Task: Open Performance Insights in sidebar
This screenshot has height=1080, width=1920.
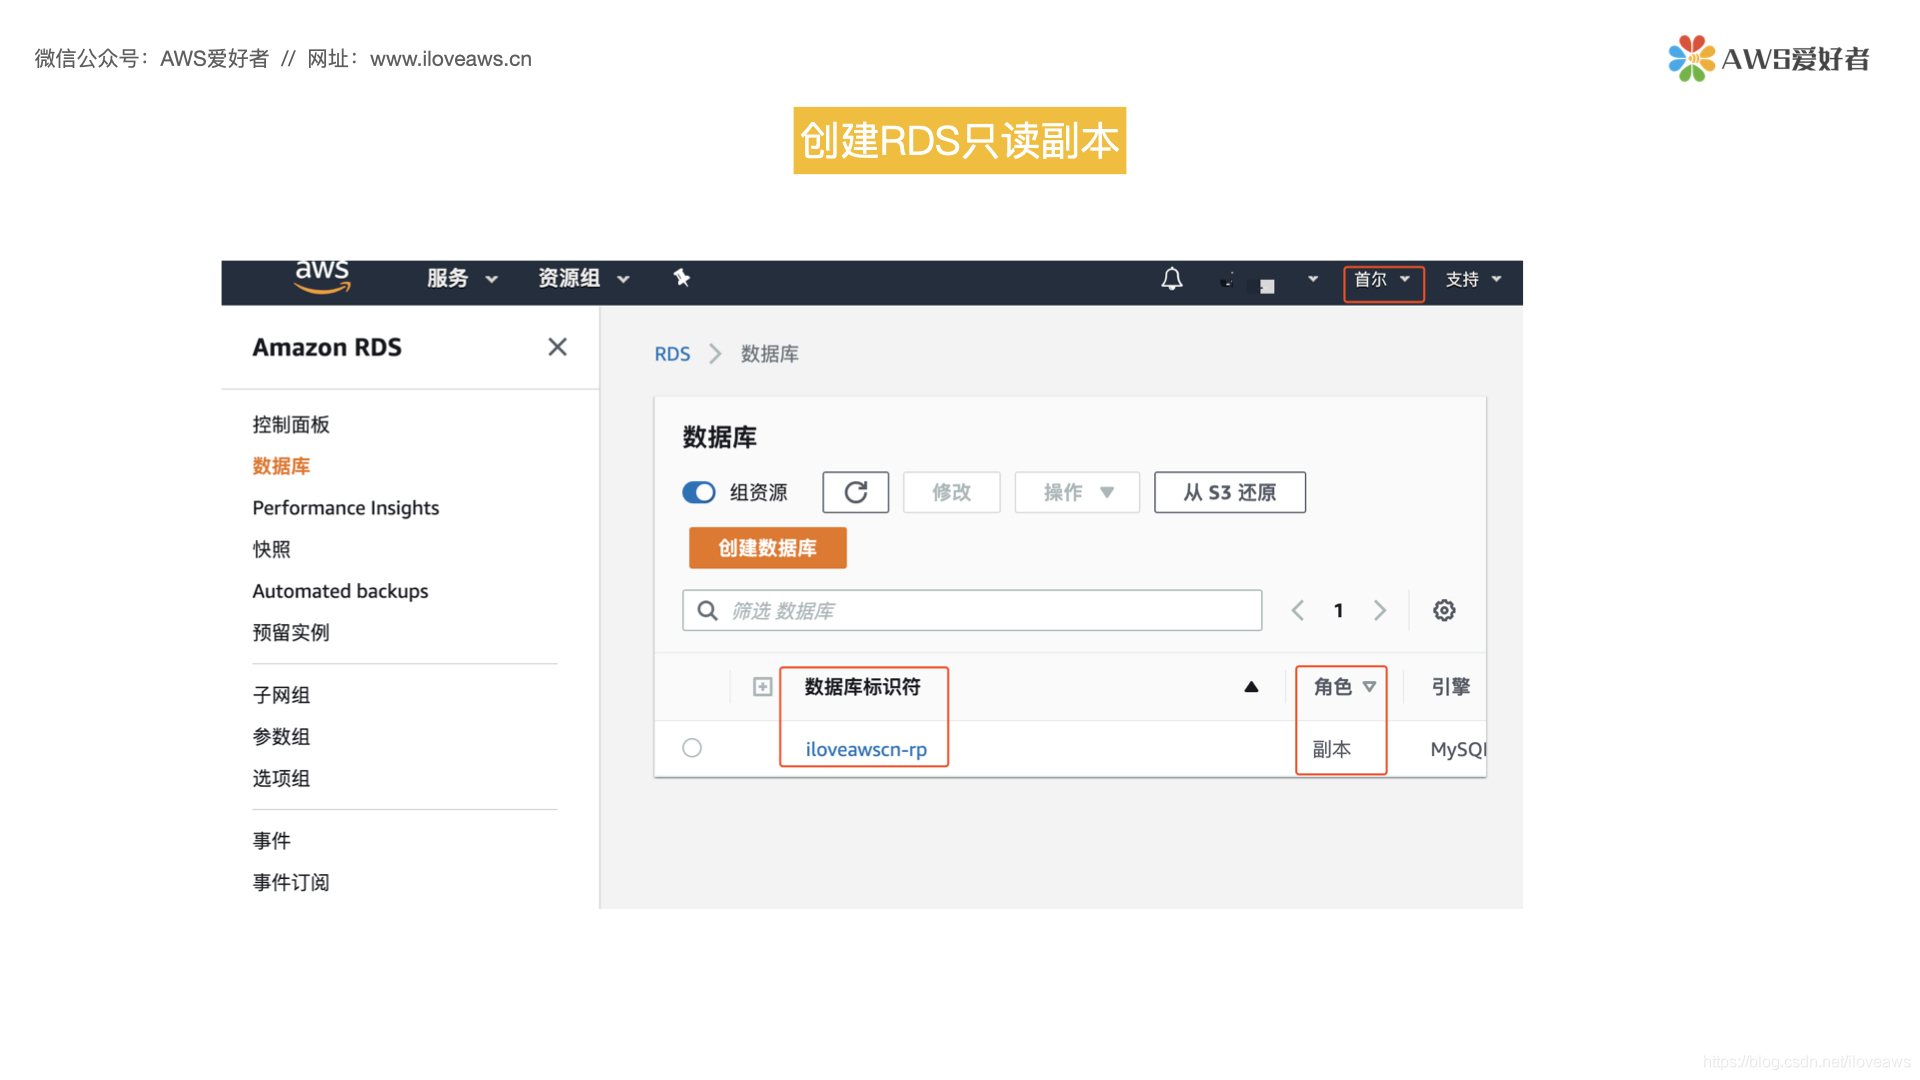Action: [x=345, y=508]
